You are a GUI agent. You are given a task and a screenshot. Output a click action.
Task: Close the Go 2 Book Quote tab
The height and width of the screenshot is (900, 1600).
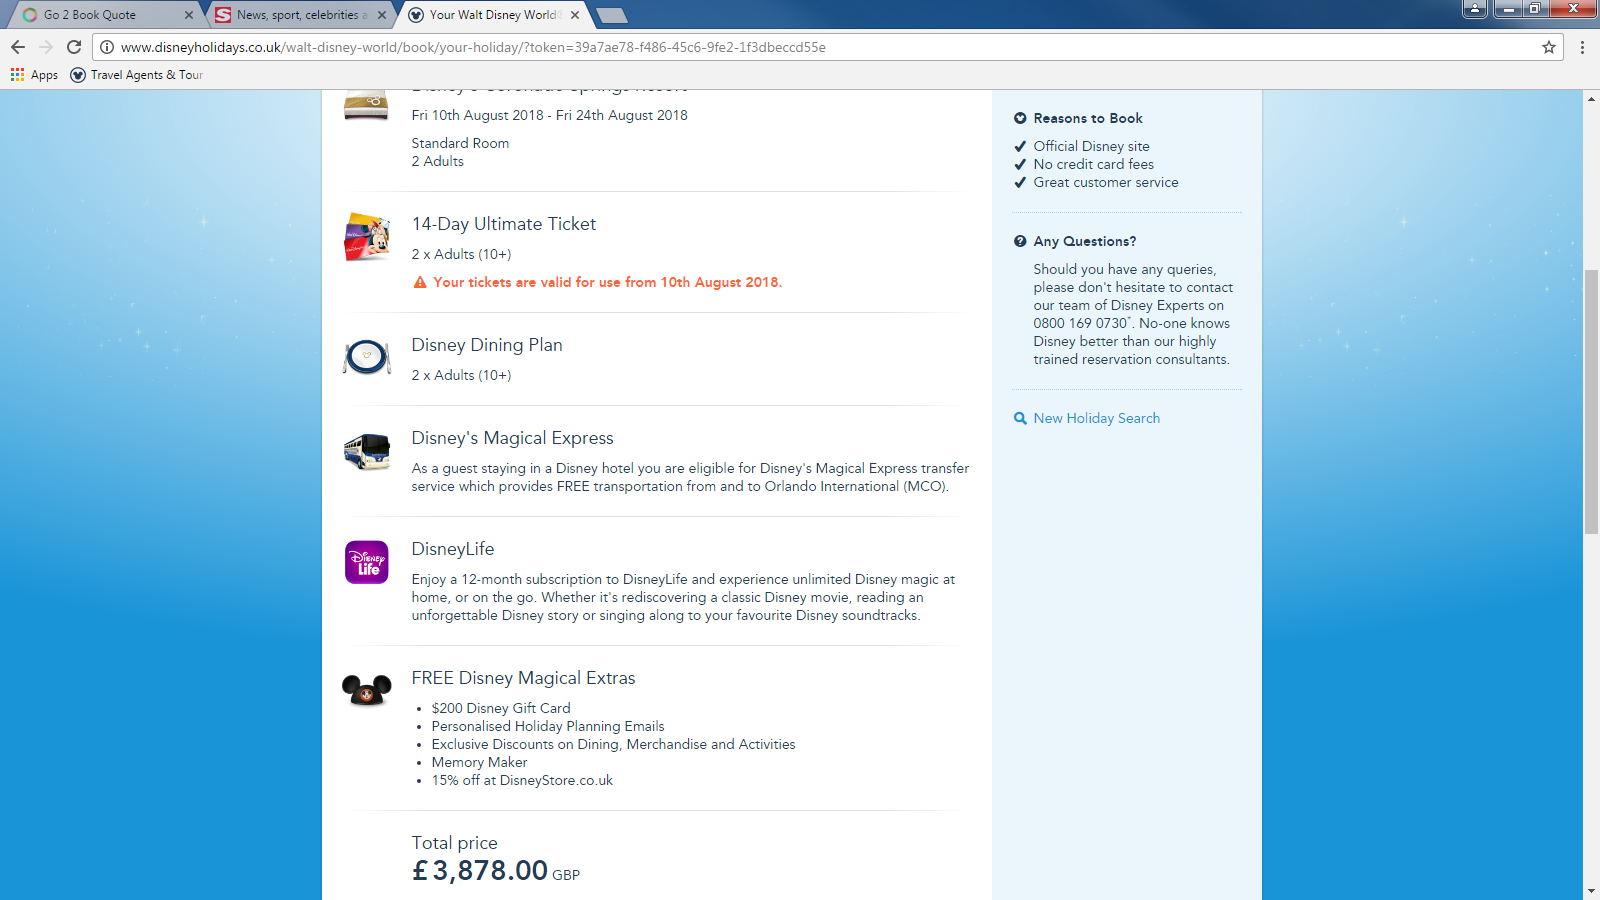click(x=189, y=15)
